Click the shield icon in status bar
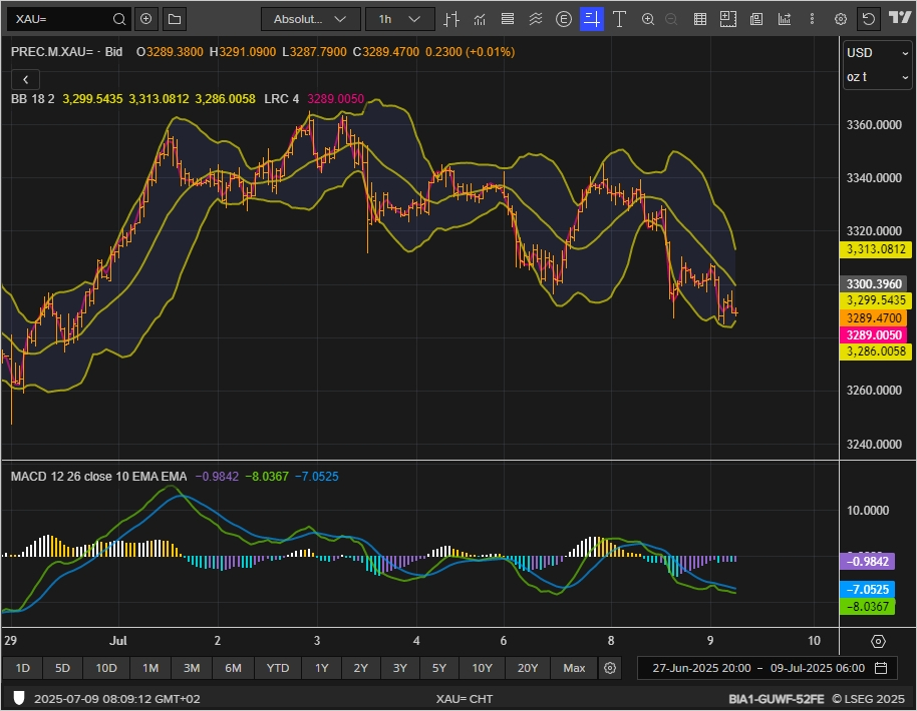Screen dimensions: 917x711 19,698
